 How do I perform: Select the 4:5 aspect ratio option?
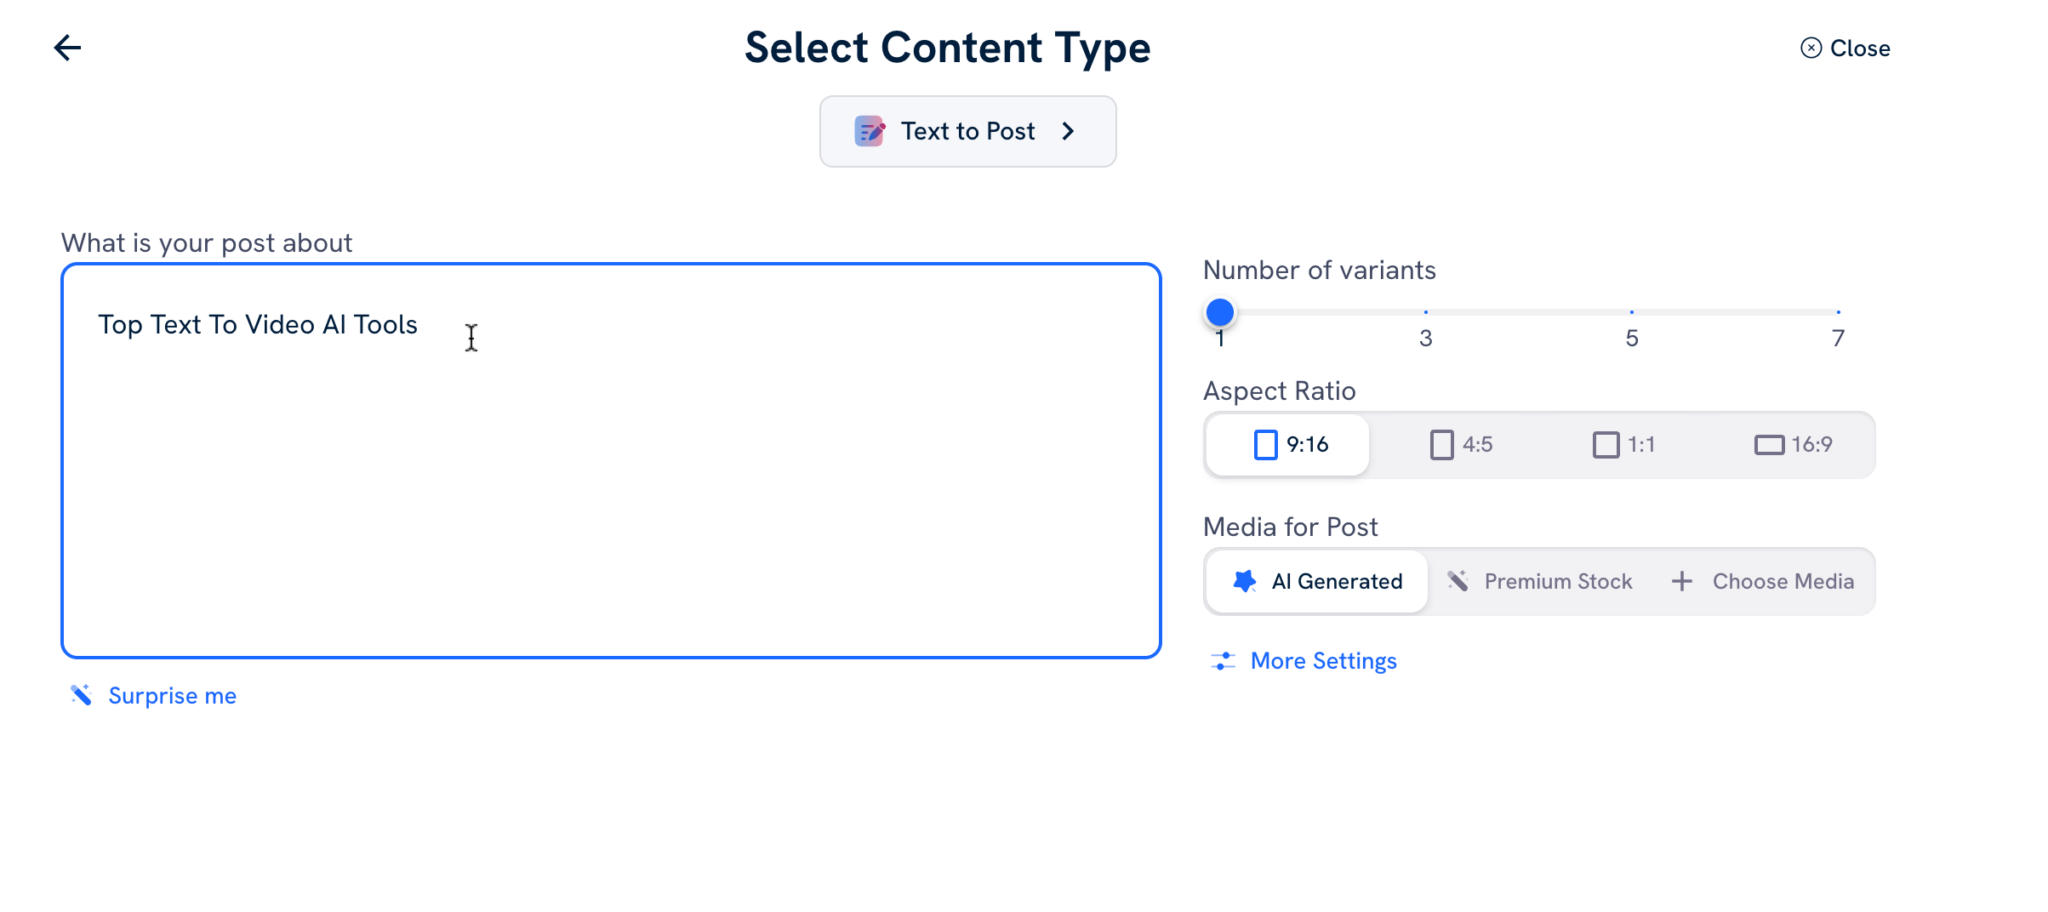tap(1461, 444)
